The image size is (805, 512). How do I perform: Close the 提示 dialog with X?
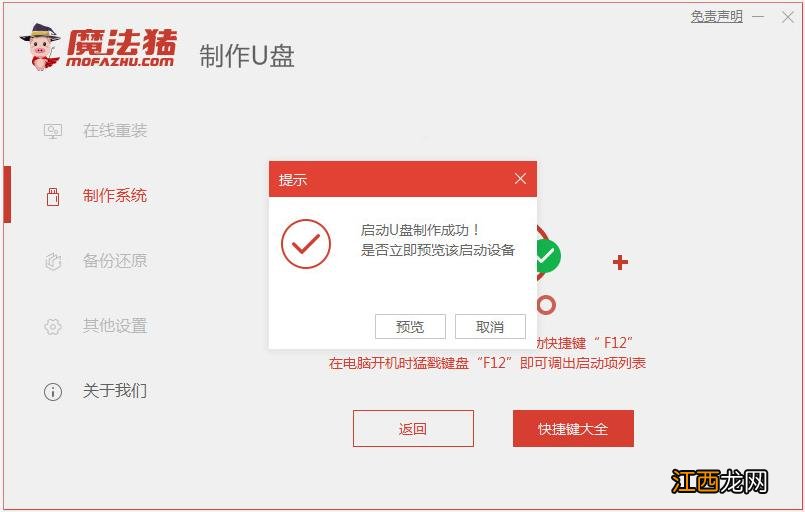pyautogui.click(x=520, y=179)
